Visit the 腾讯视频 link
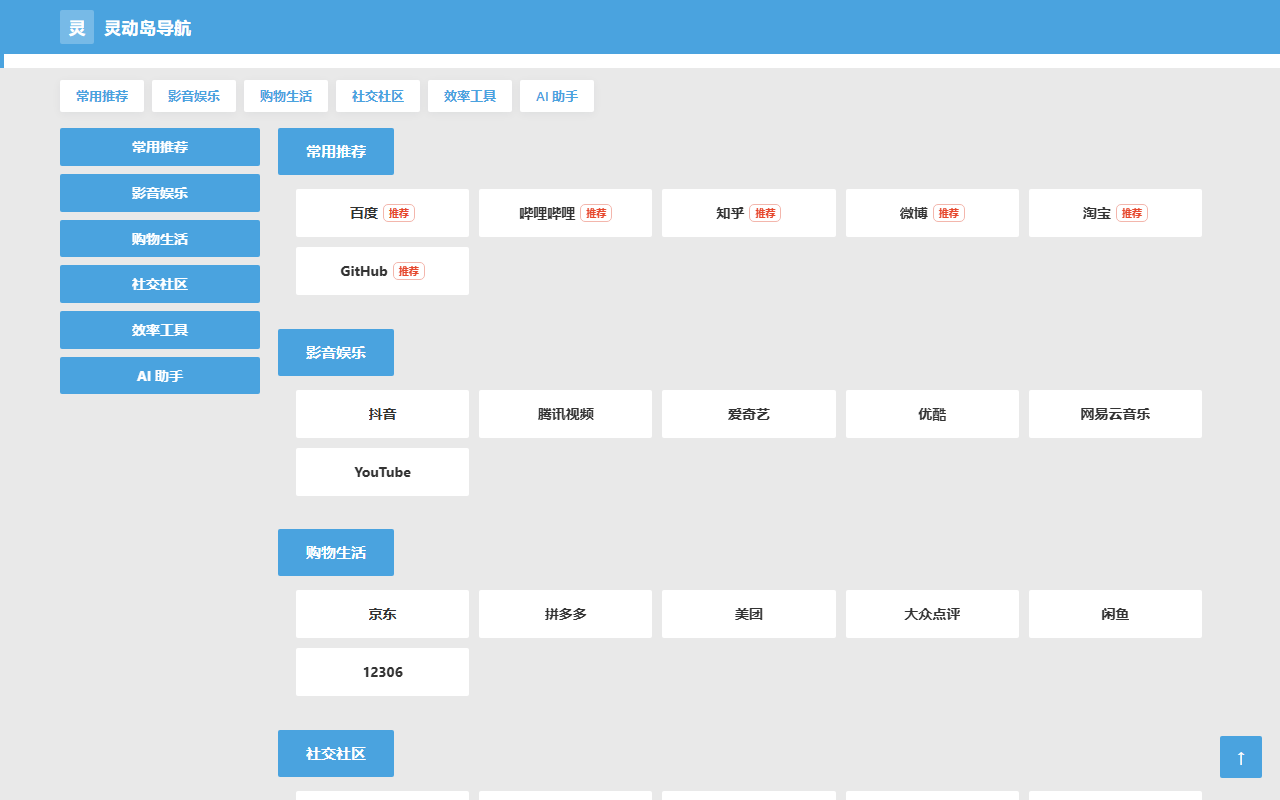The width and height of the screenshot is (1280, 800). [565, 414]
